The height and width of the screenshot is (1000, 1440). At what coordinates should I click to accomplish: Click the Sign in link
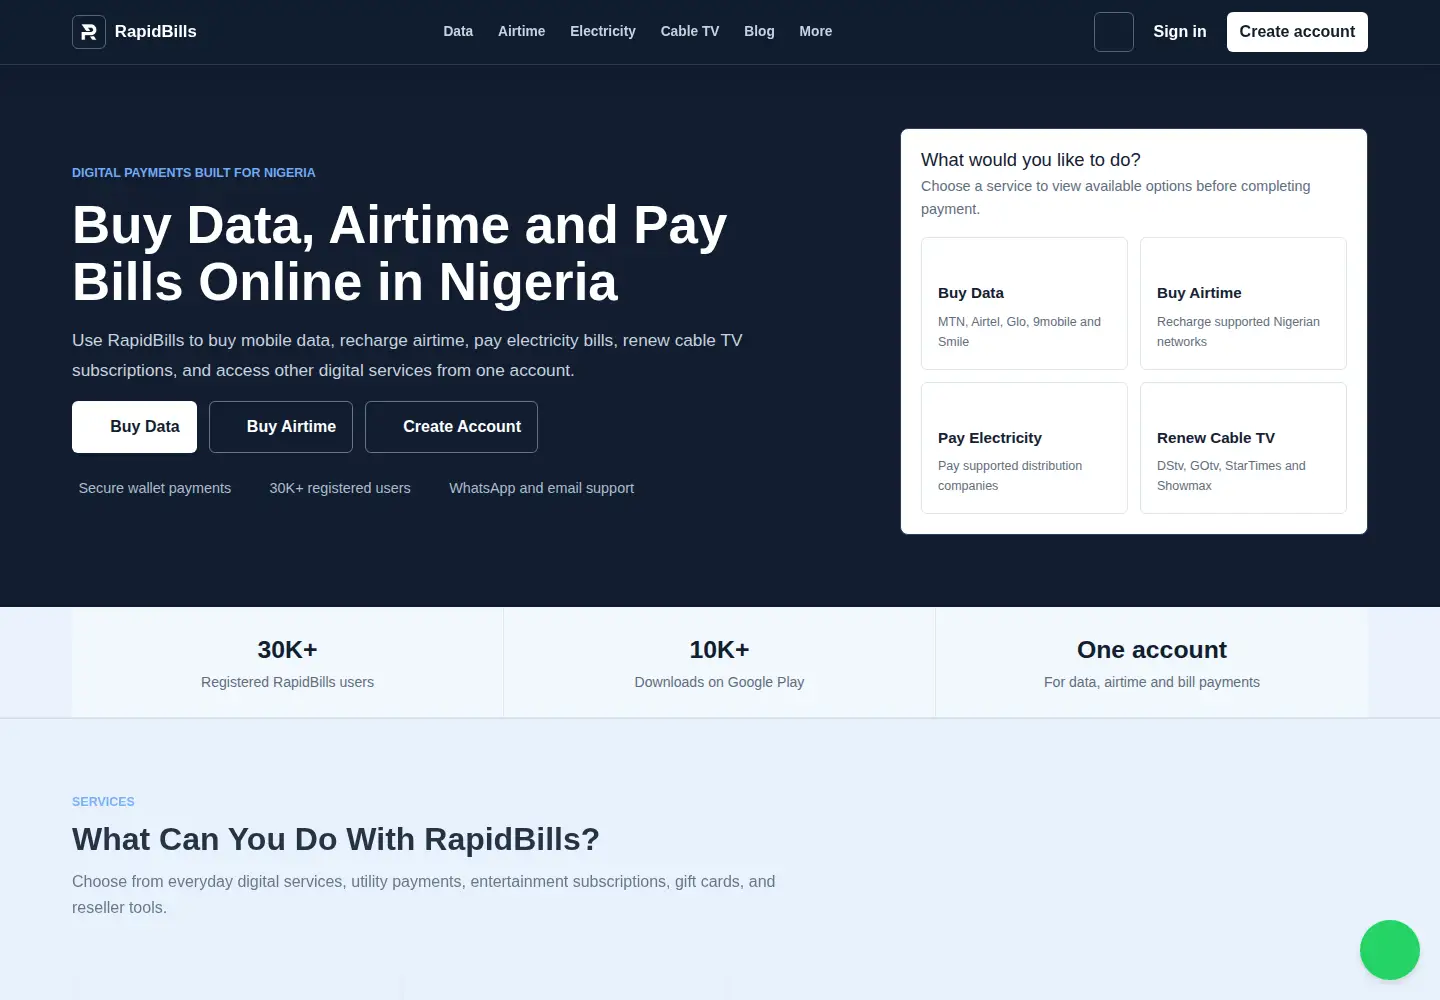click(x=1180, y=32)
